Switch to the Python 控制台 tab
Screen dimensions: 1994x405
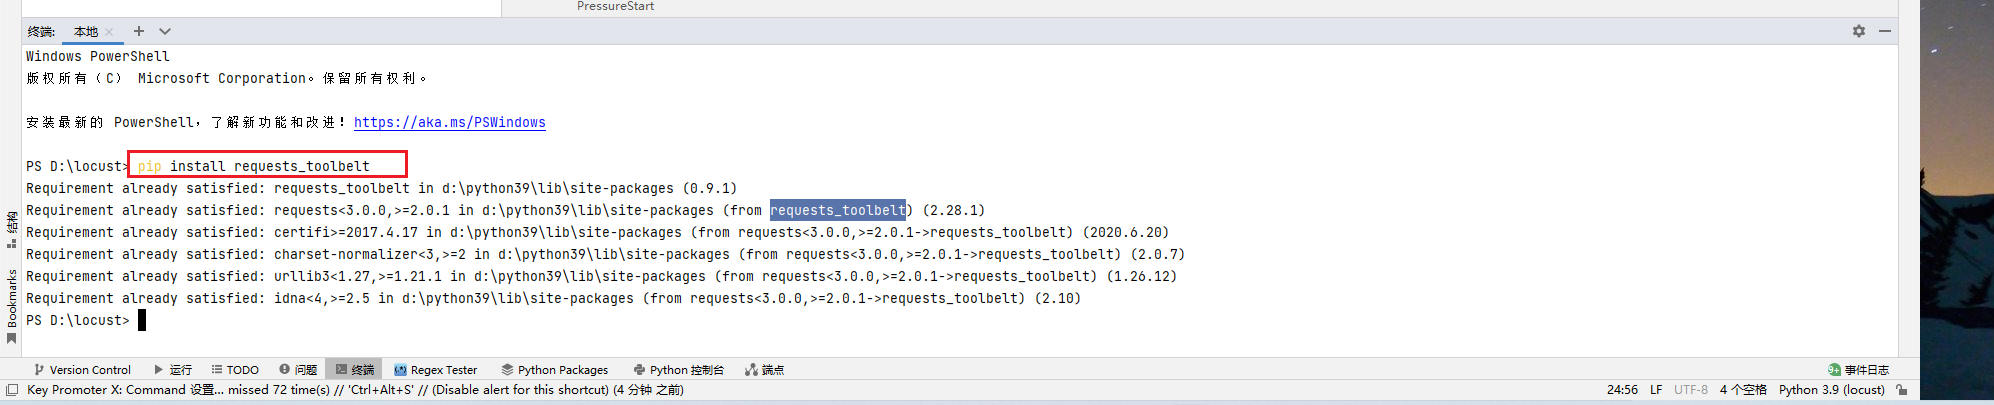click(679, 370)
